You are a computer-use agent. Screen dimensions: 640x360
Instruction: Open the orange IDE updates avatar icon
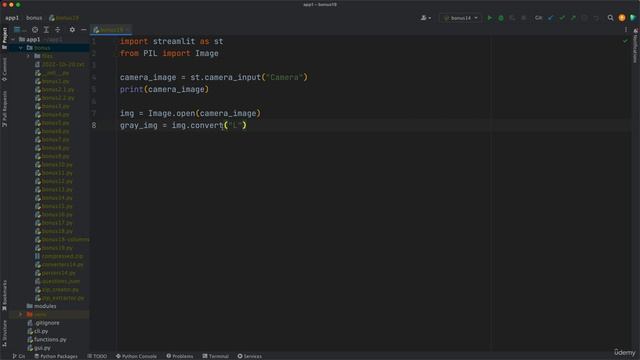[622, 18]
